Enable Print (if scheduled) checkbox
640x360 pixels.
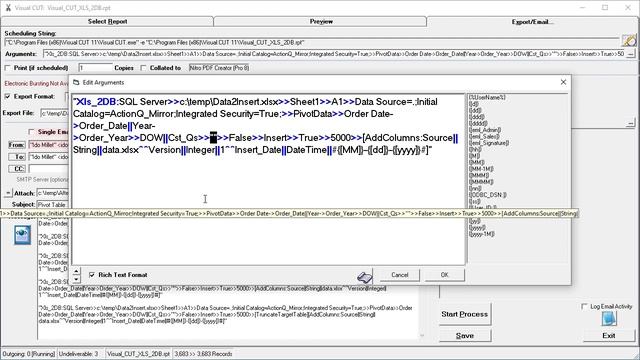7,68
